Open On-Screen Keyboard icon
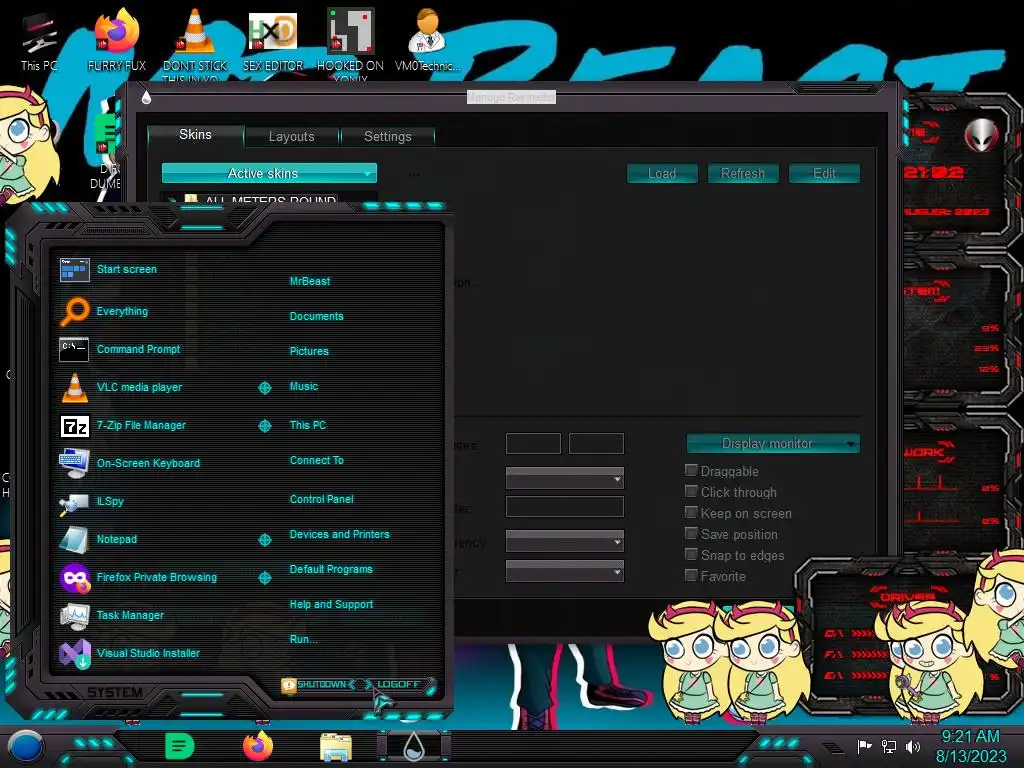 (74, 463)
